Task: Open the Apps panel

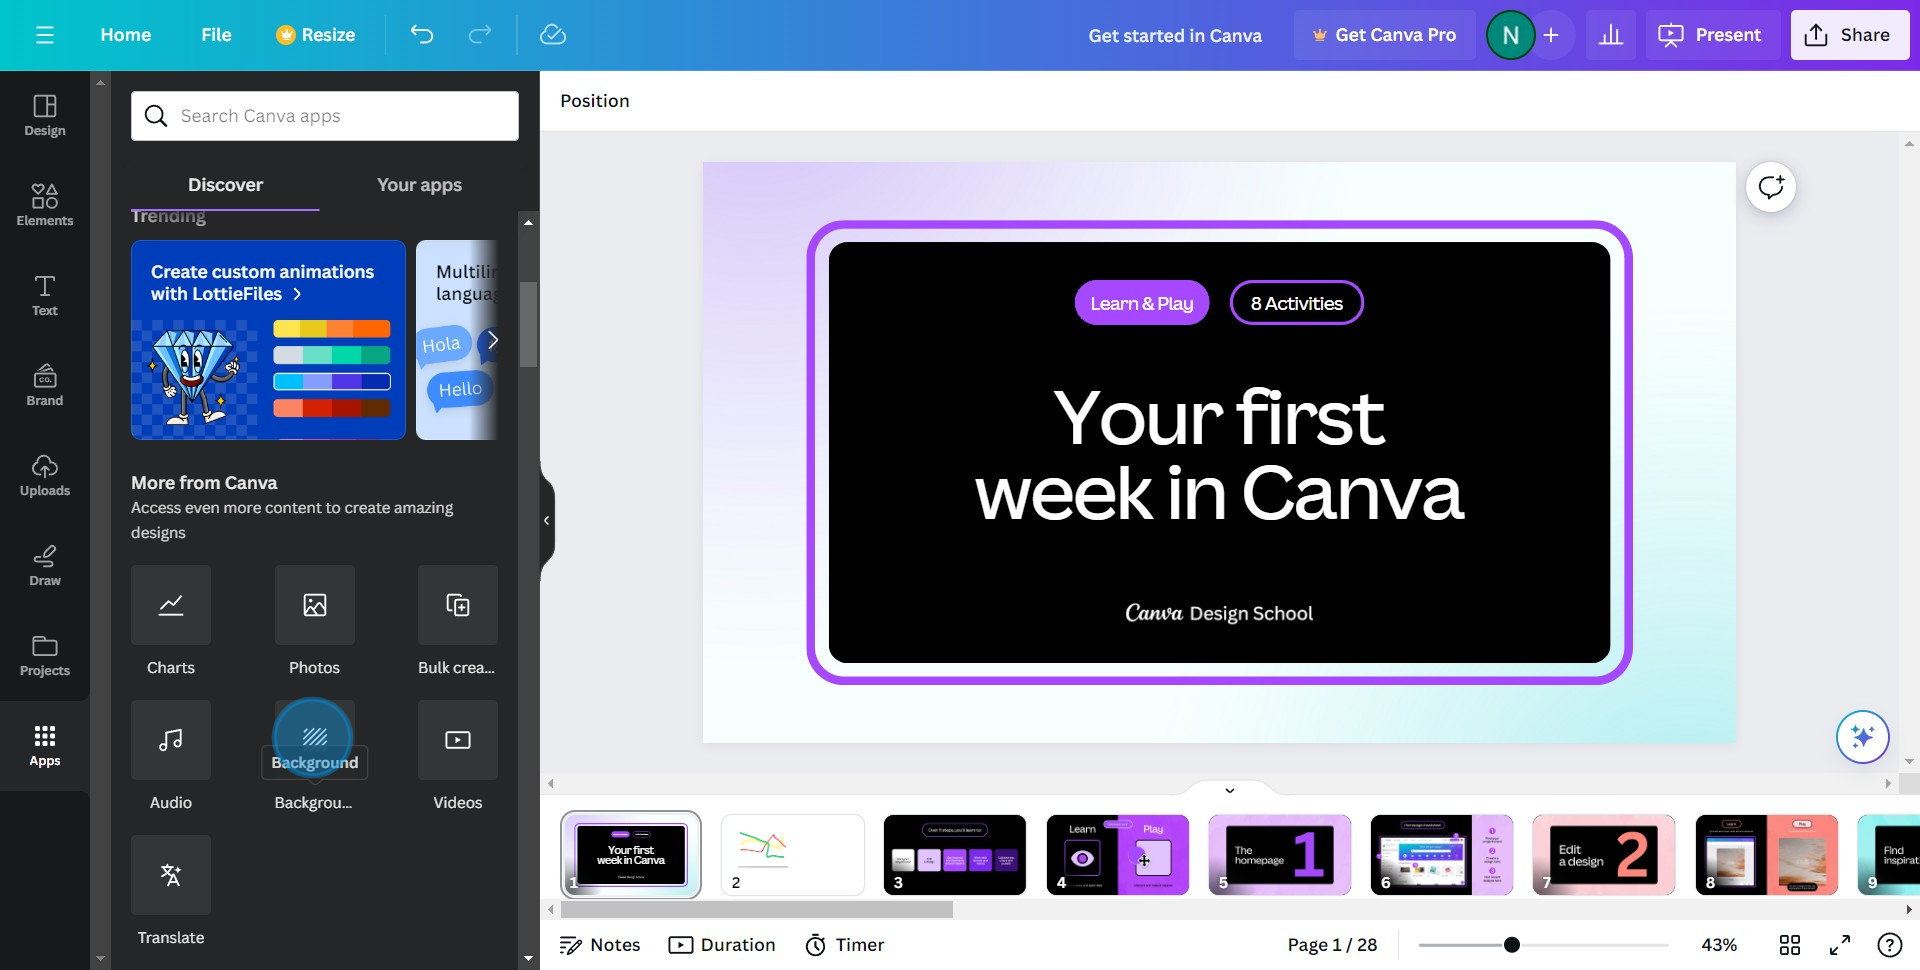Action: pyautogui.click(x=45, y=746)
